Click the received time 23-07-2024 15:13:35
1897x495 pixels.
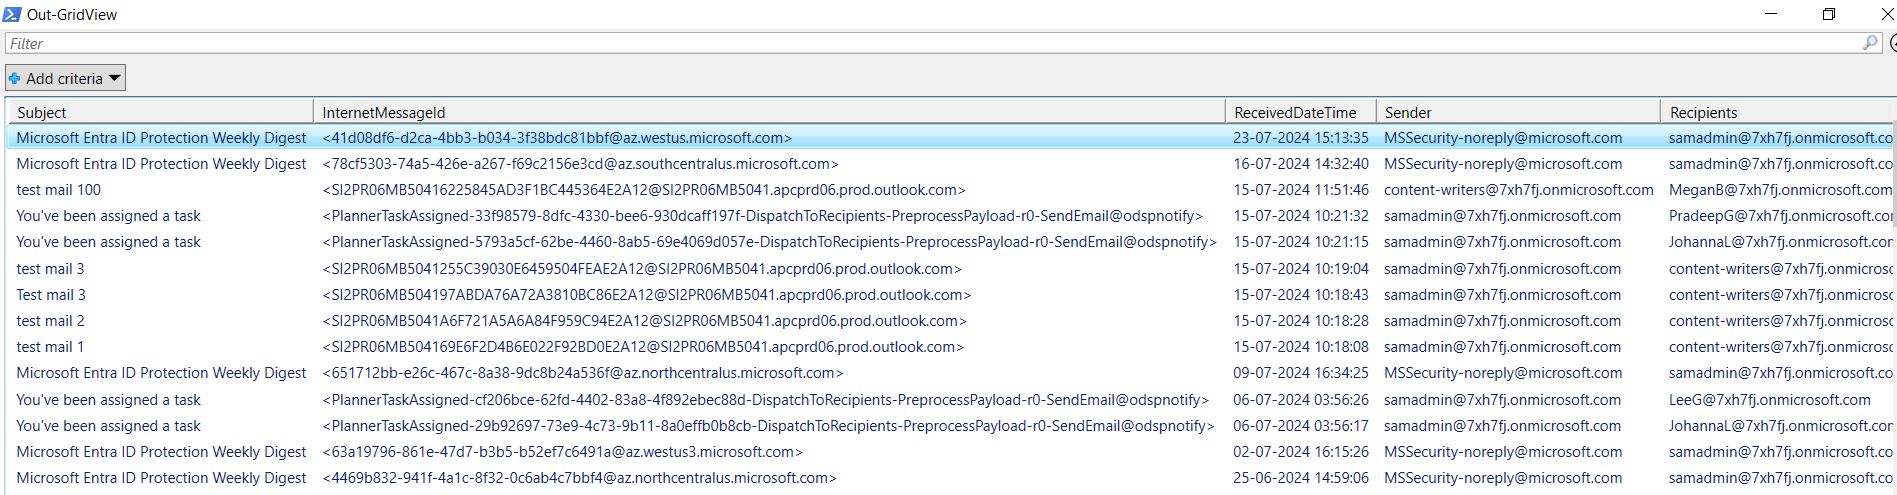click(1301, 138)
